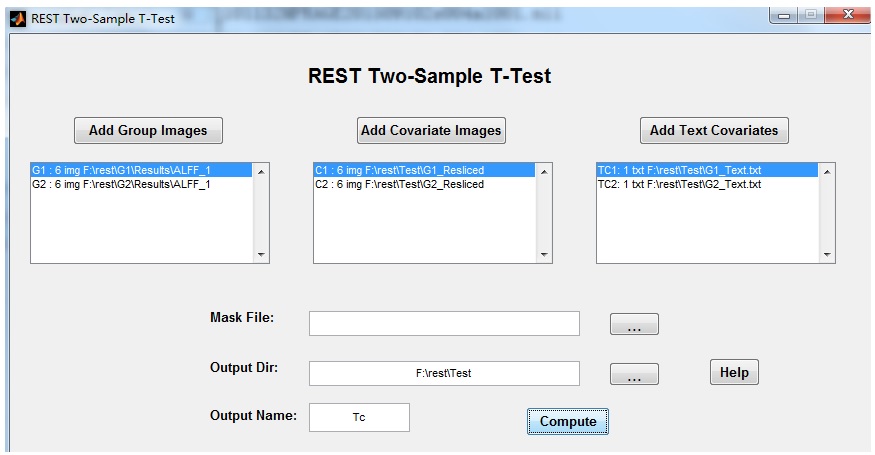Open browse button for Output Dir

[x=634, y=374]
